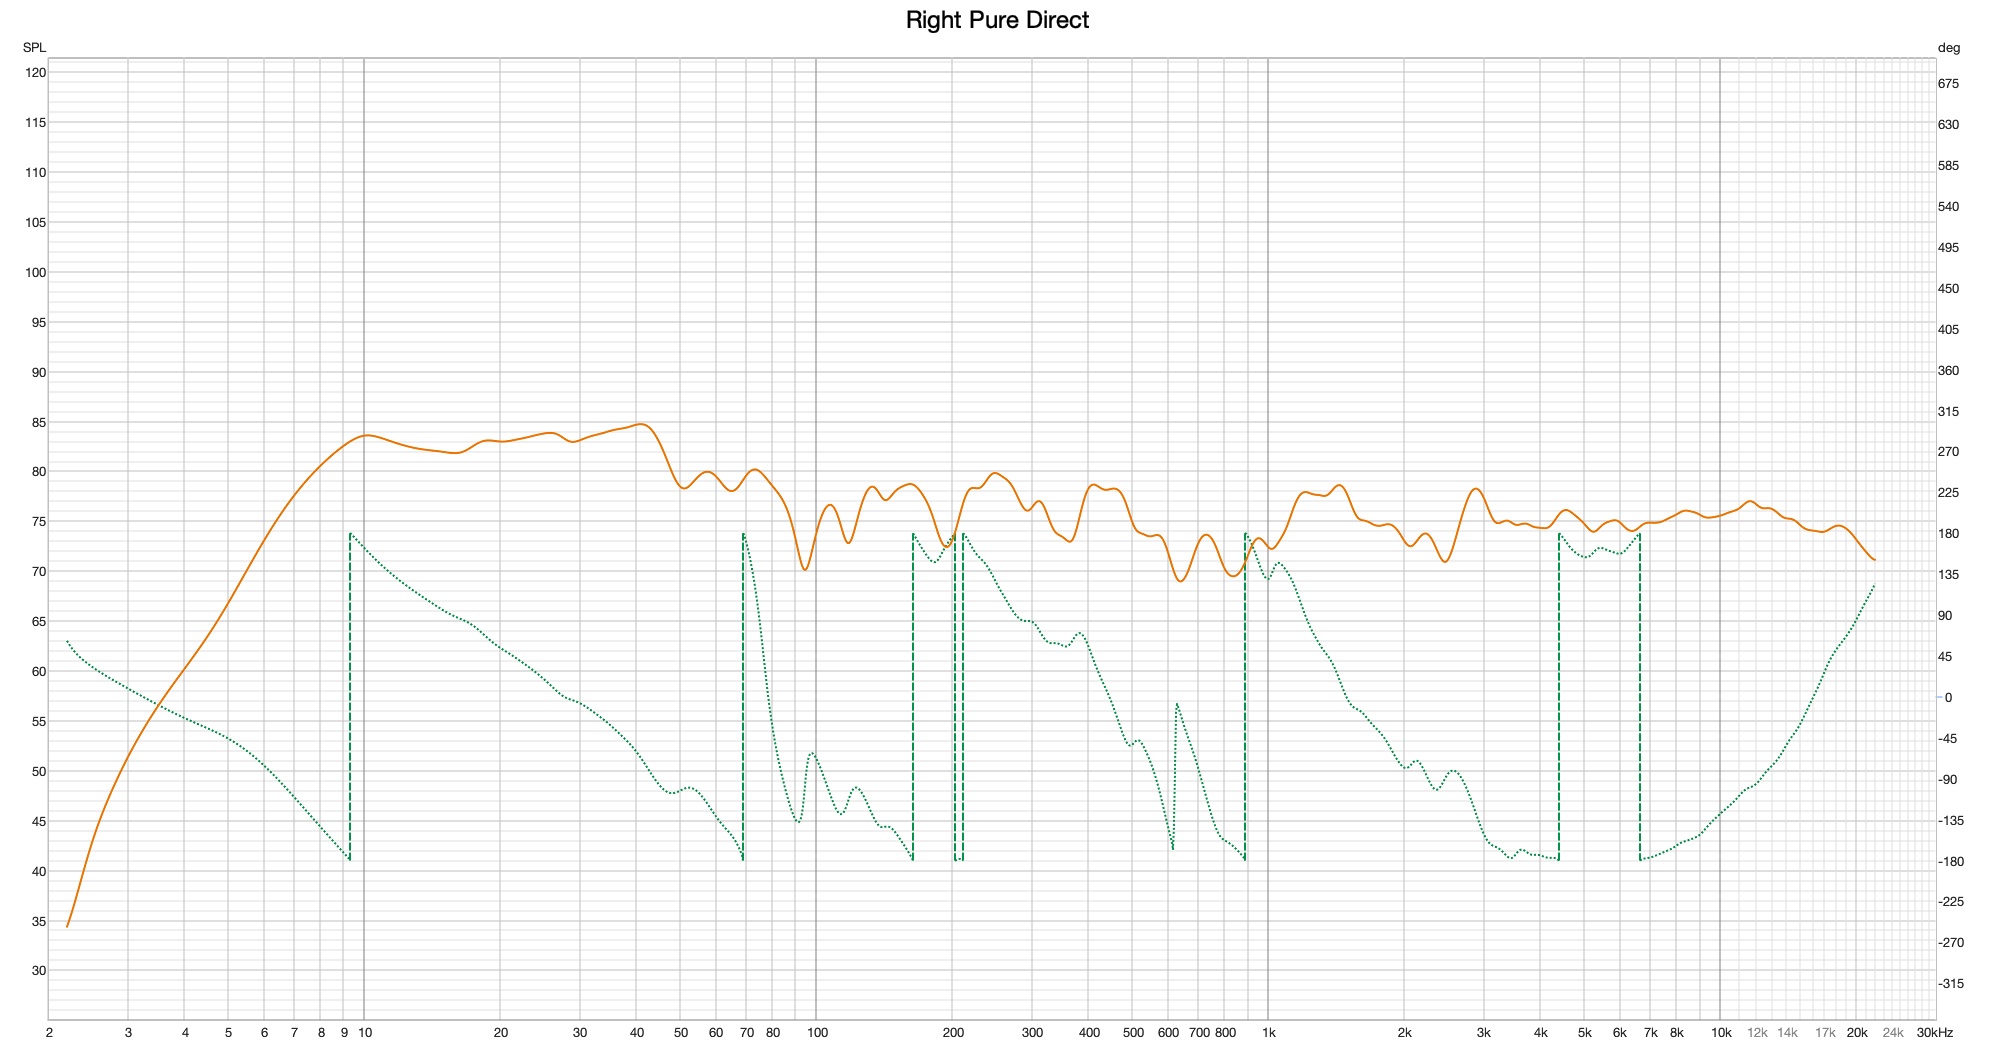Click the lowest starting point of the orange curve
The width and height of the screenshot is (1997, 1045).
(67, 927)
